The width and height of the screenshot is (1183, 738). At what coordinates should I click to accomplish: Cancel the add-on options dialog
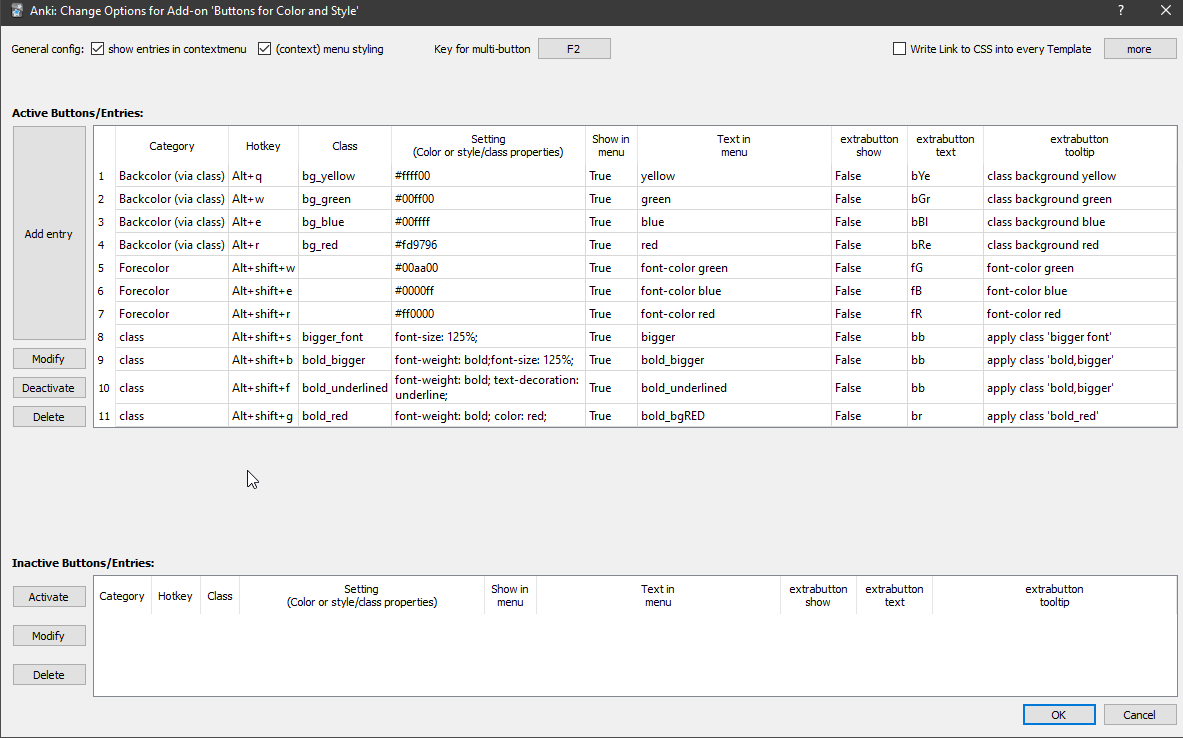click(x=1139, y=715)
